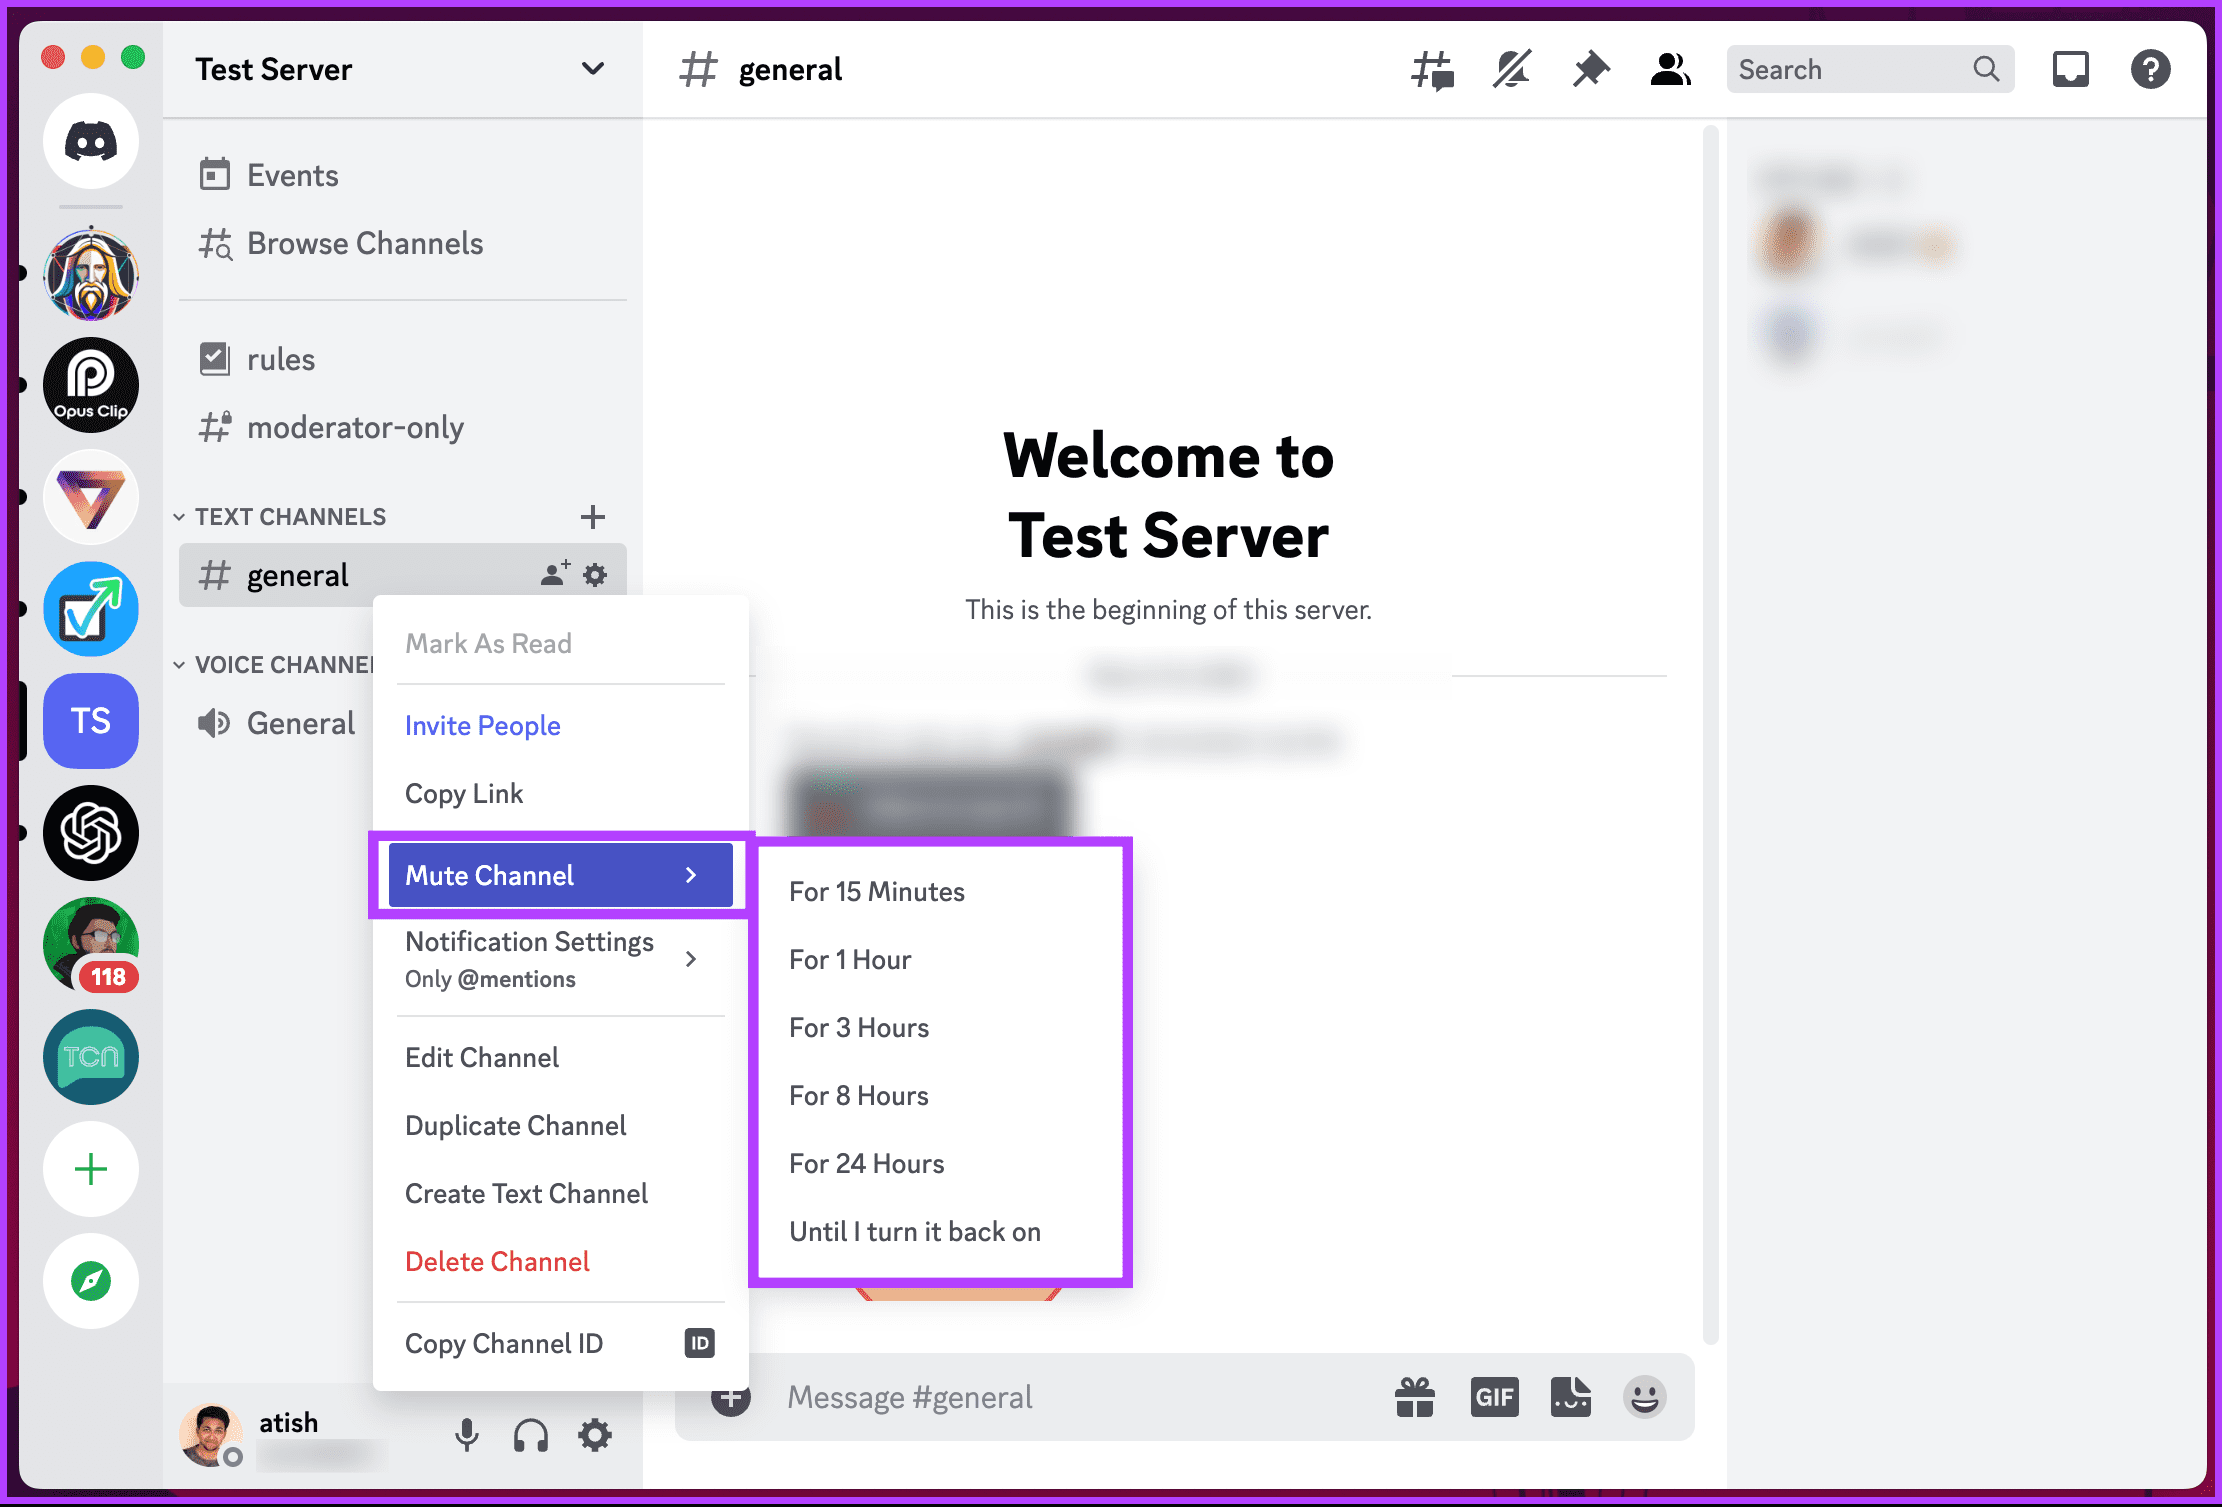Select the general text channel
Screen dimensions: 2222x1507
pyautogui.click(x=403, y=575)
